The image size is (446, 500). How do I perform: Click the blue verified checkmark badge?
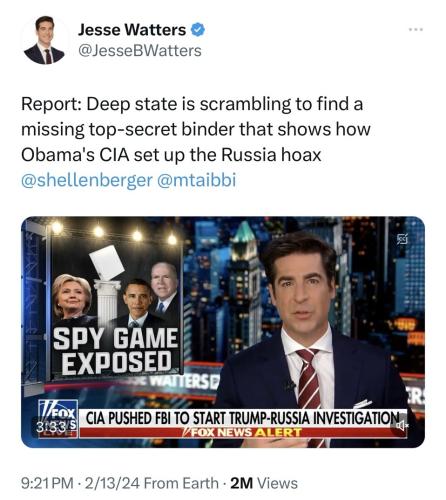(x=198, y=30)
